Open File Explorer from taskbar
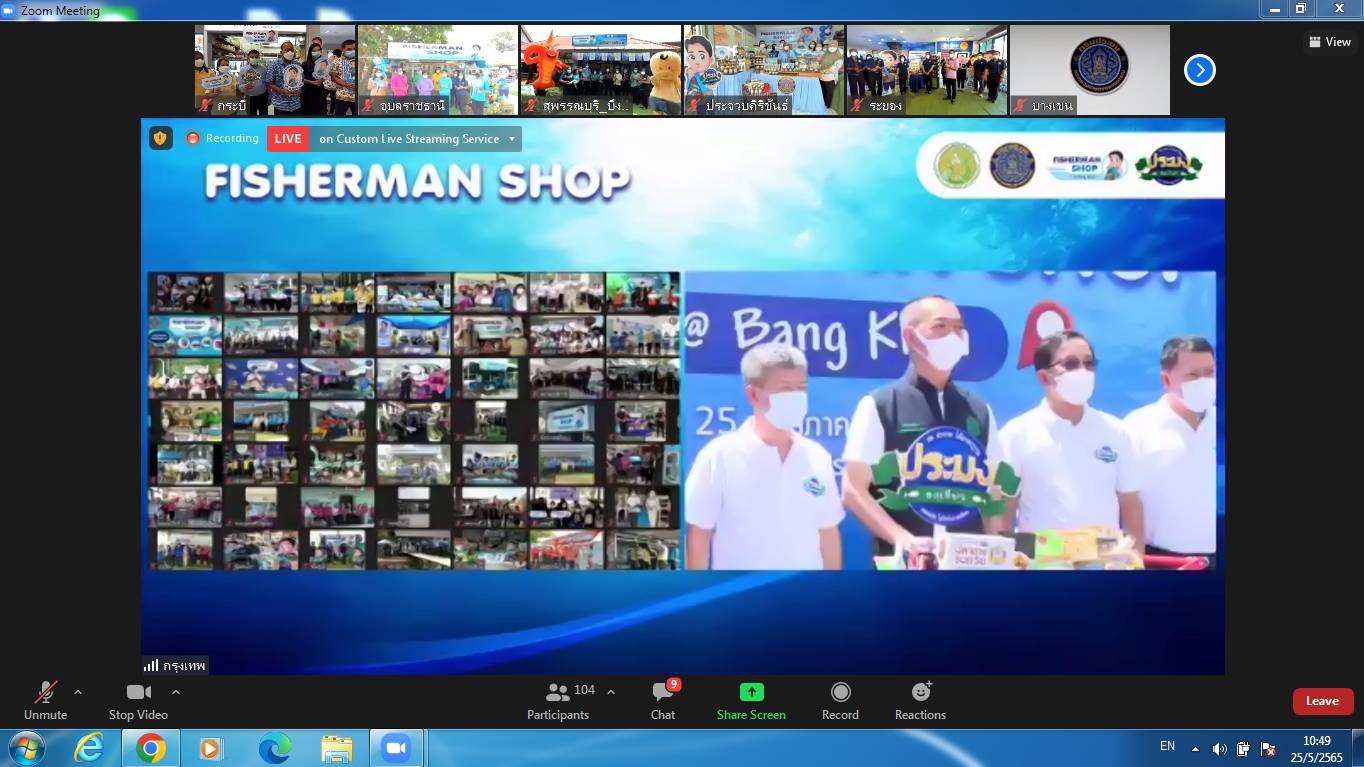The image size is (1364, 767). (x=337, y=748)
